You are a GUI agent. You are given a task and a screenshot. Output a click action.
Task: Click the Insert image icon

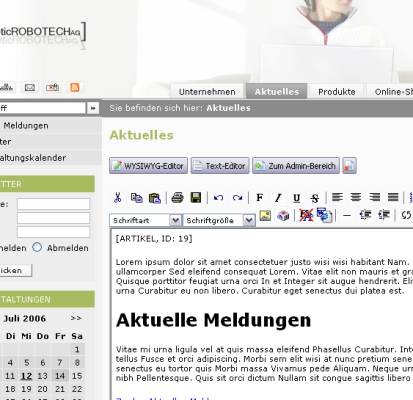pos(265,215)
